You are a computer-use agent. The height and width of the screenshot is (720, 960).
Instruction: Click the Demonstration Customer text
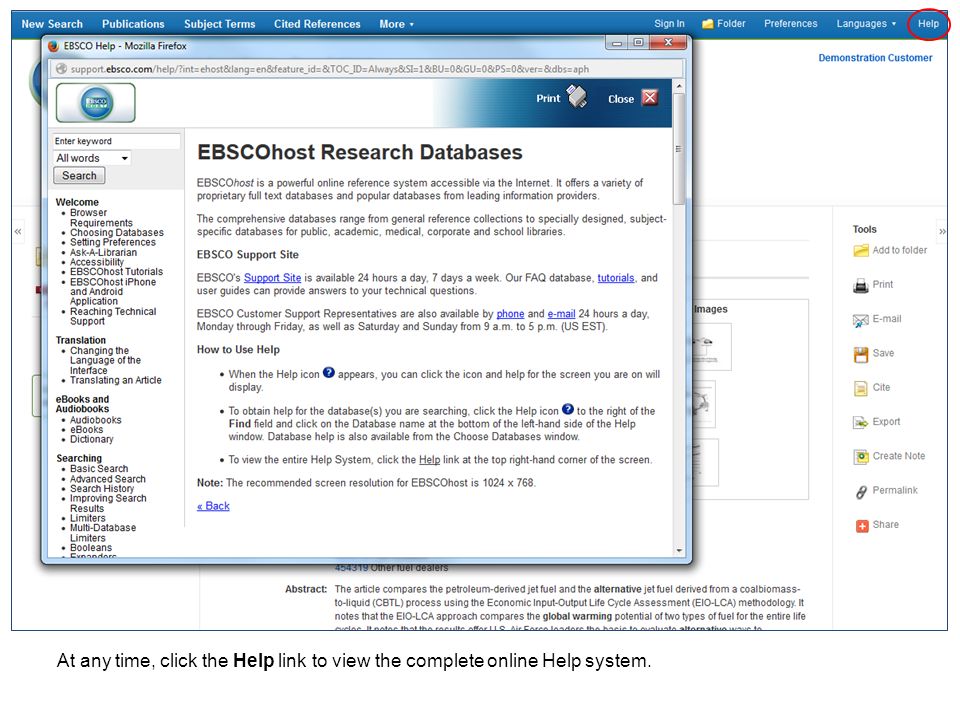pos(875,58)
